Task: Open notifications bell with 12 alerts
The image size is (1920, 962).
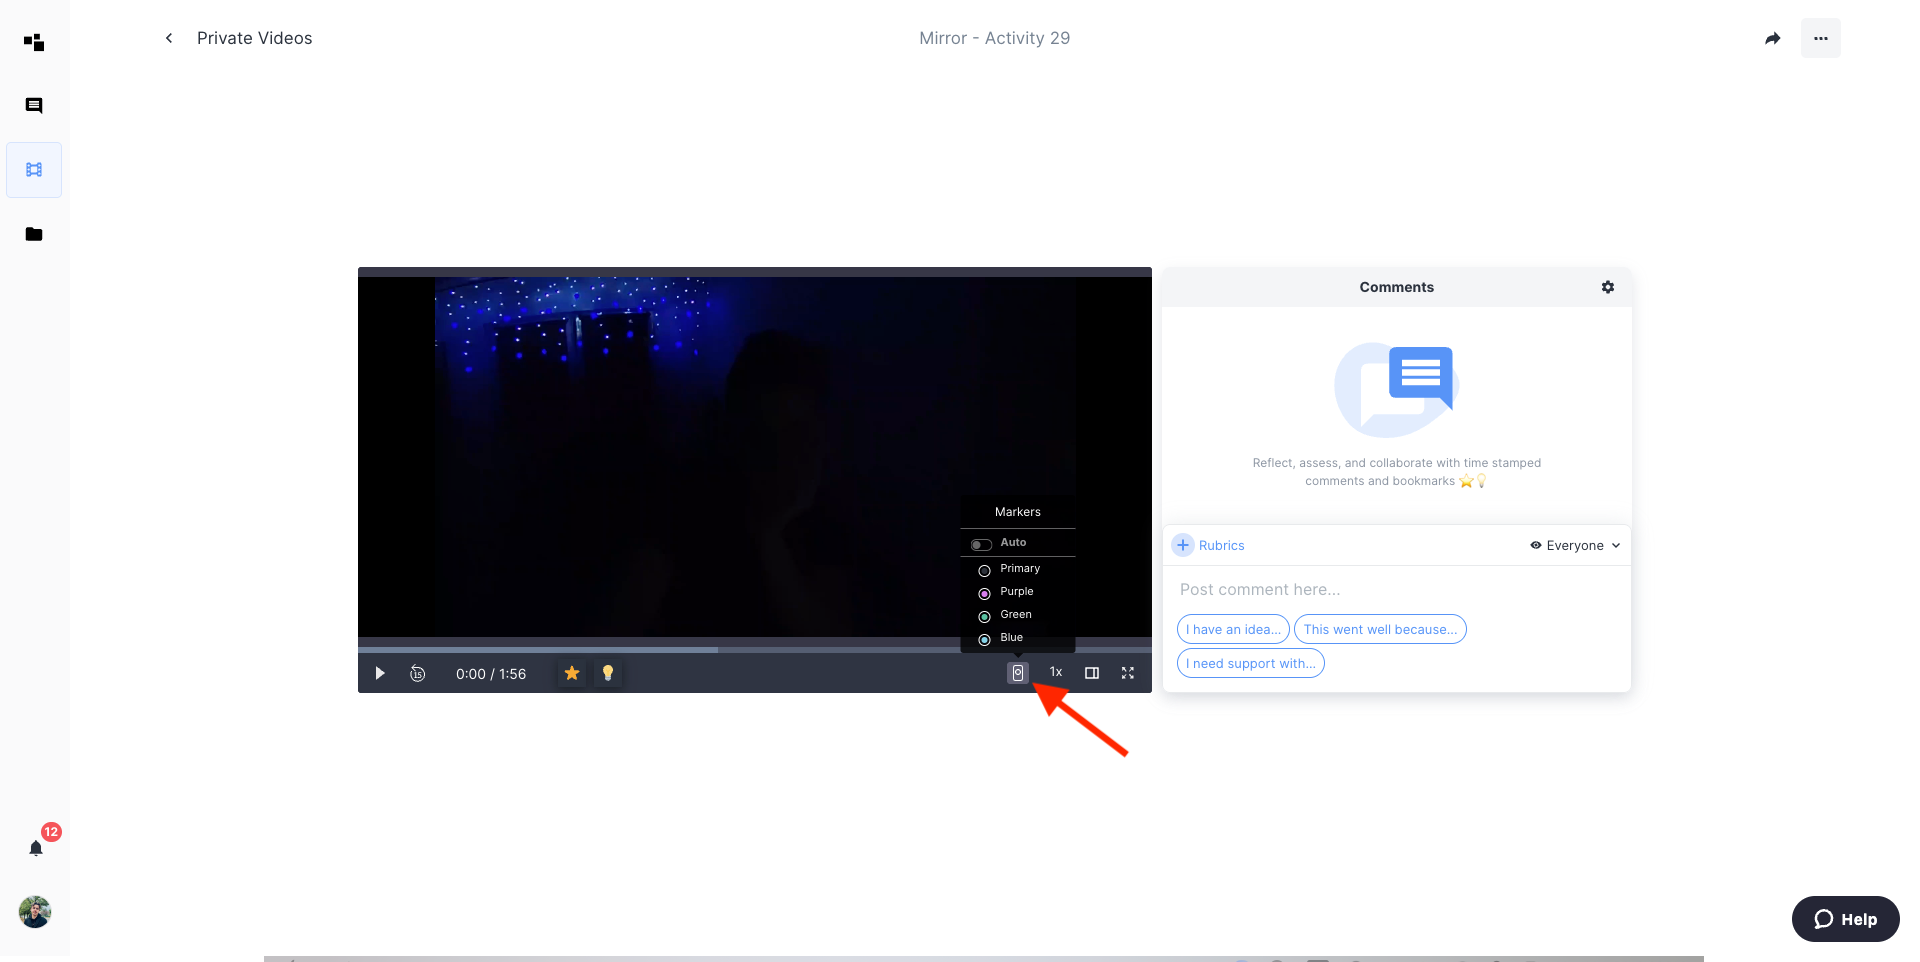Action: coord(36,848)
